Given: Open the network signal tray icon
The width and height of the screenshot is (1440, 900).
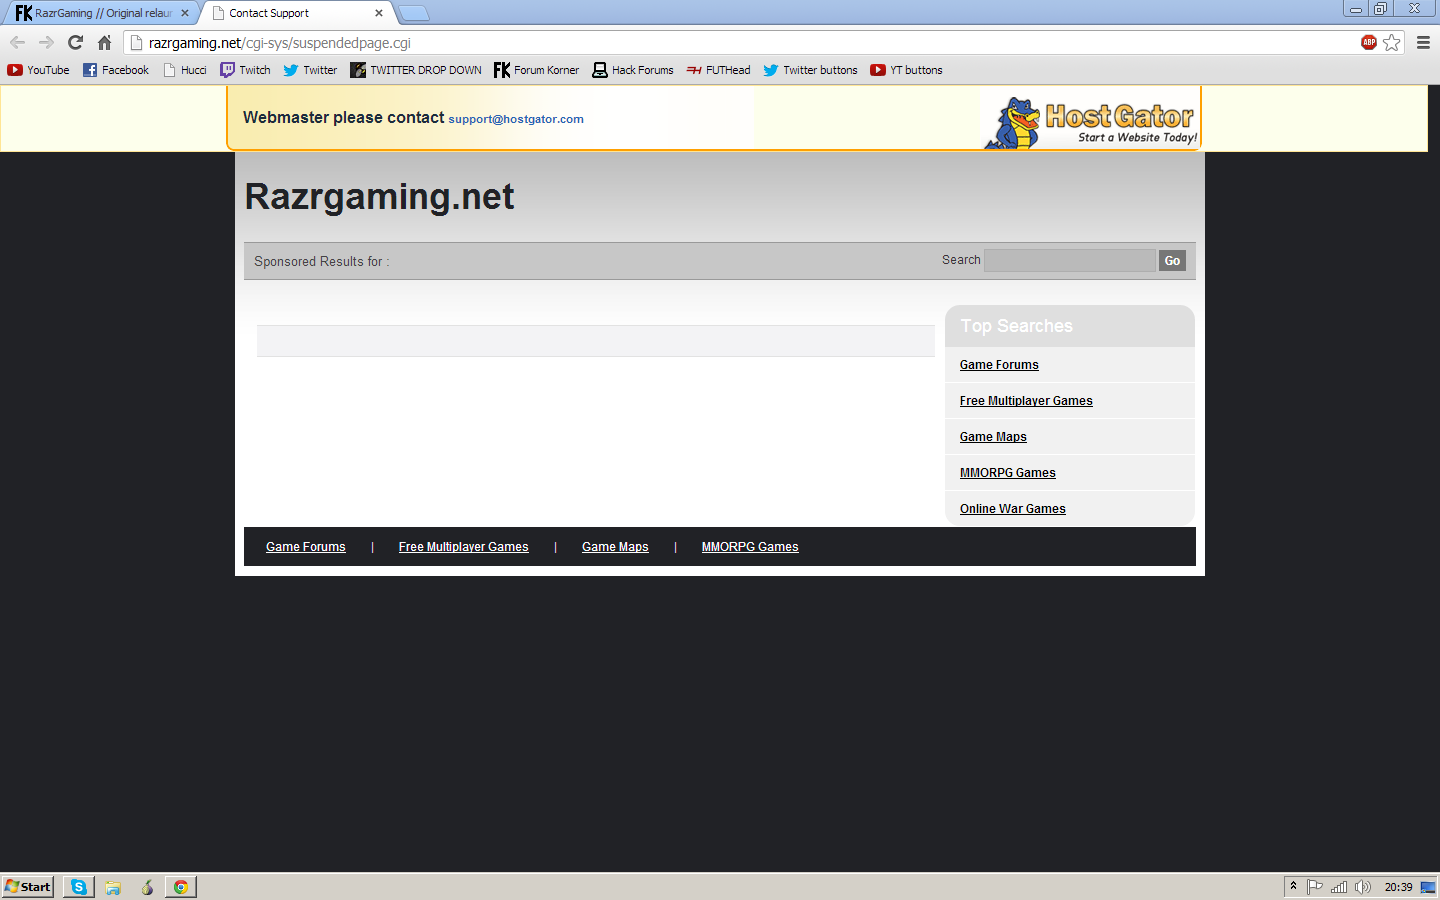Looking at the screenshot, I should [1339, 887].
